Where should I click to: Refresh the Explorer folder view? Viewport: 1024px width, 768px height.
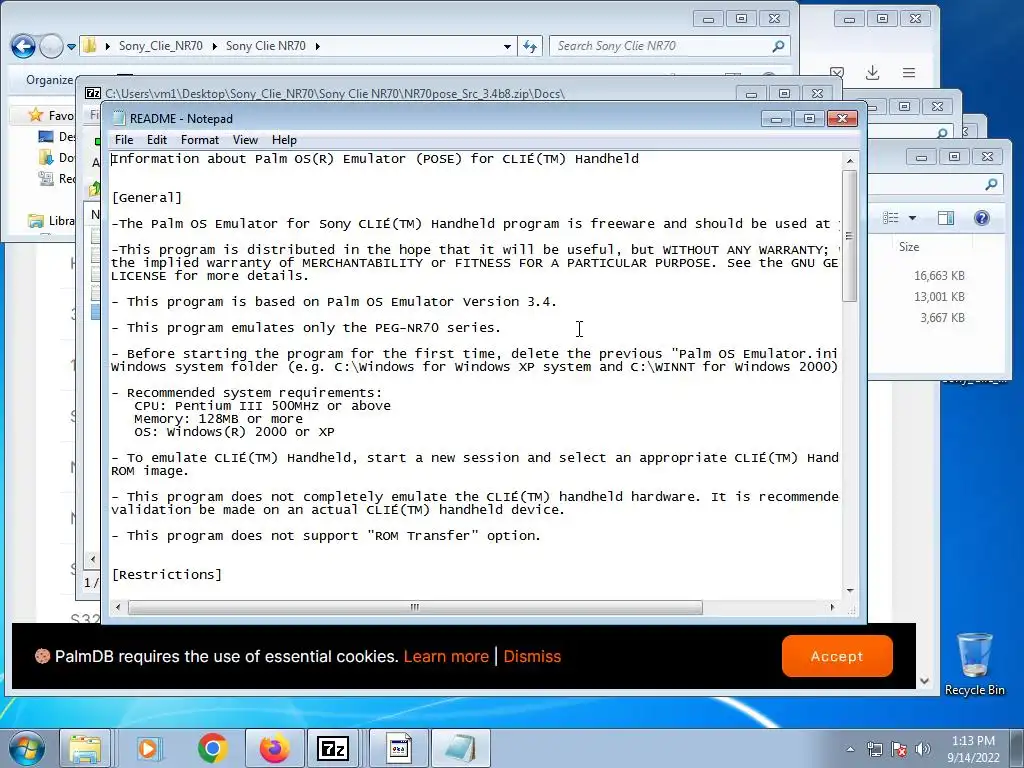(530, 46)
